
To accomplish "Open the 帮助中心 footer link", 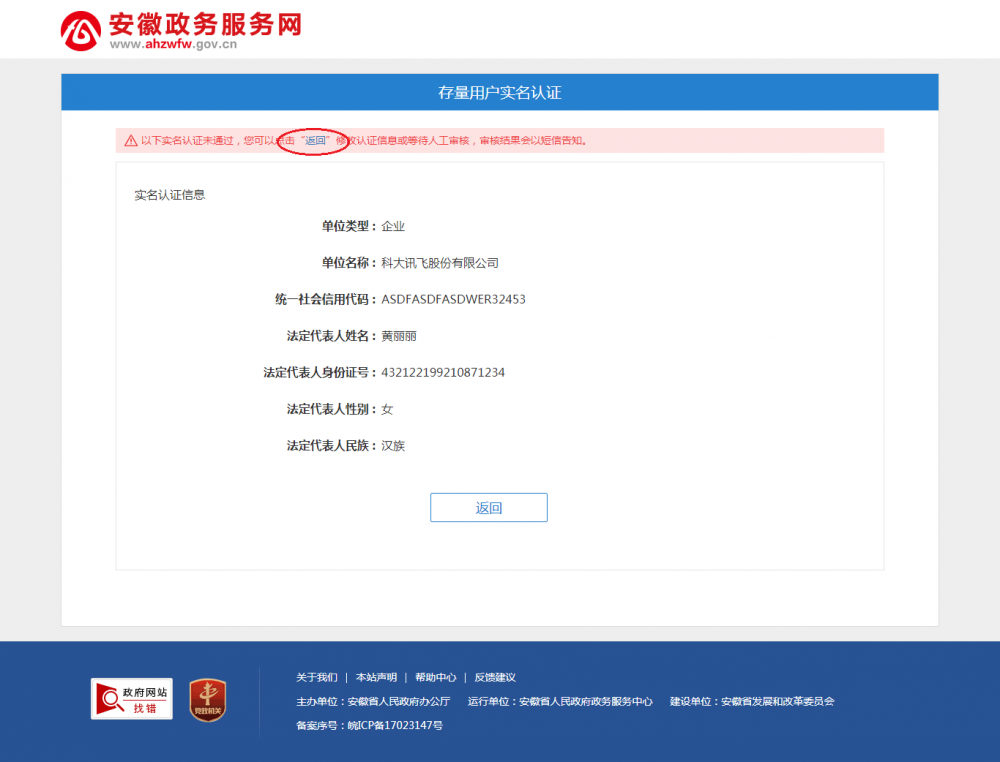I will point(437,677).
